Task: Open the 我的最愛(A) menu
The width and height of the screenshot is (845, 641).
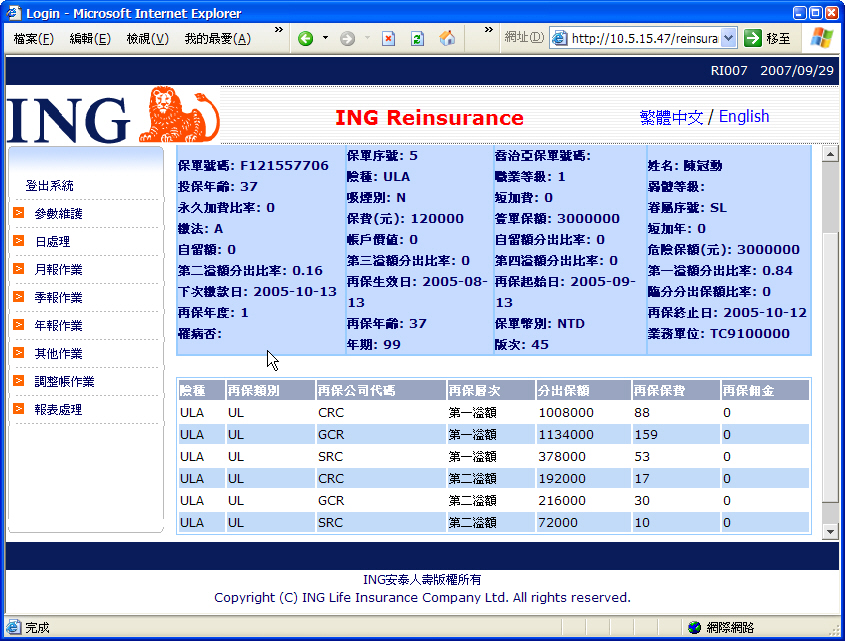Action: tap(218, 39)
